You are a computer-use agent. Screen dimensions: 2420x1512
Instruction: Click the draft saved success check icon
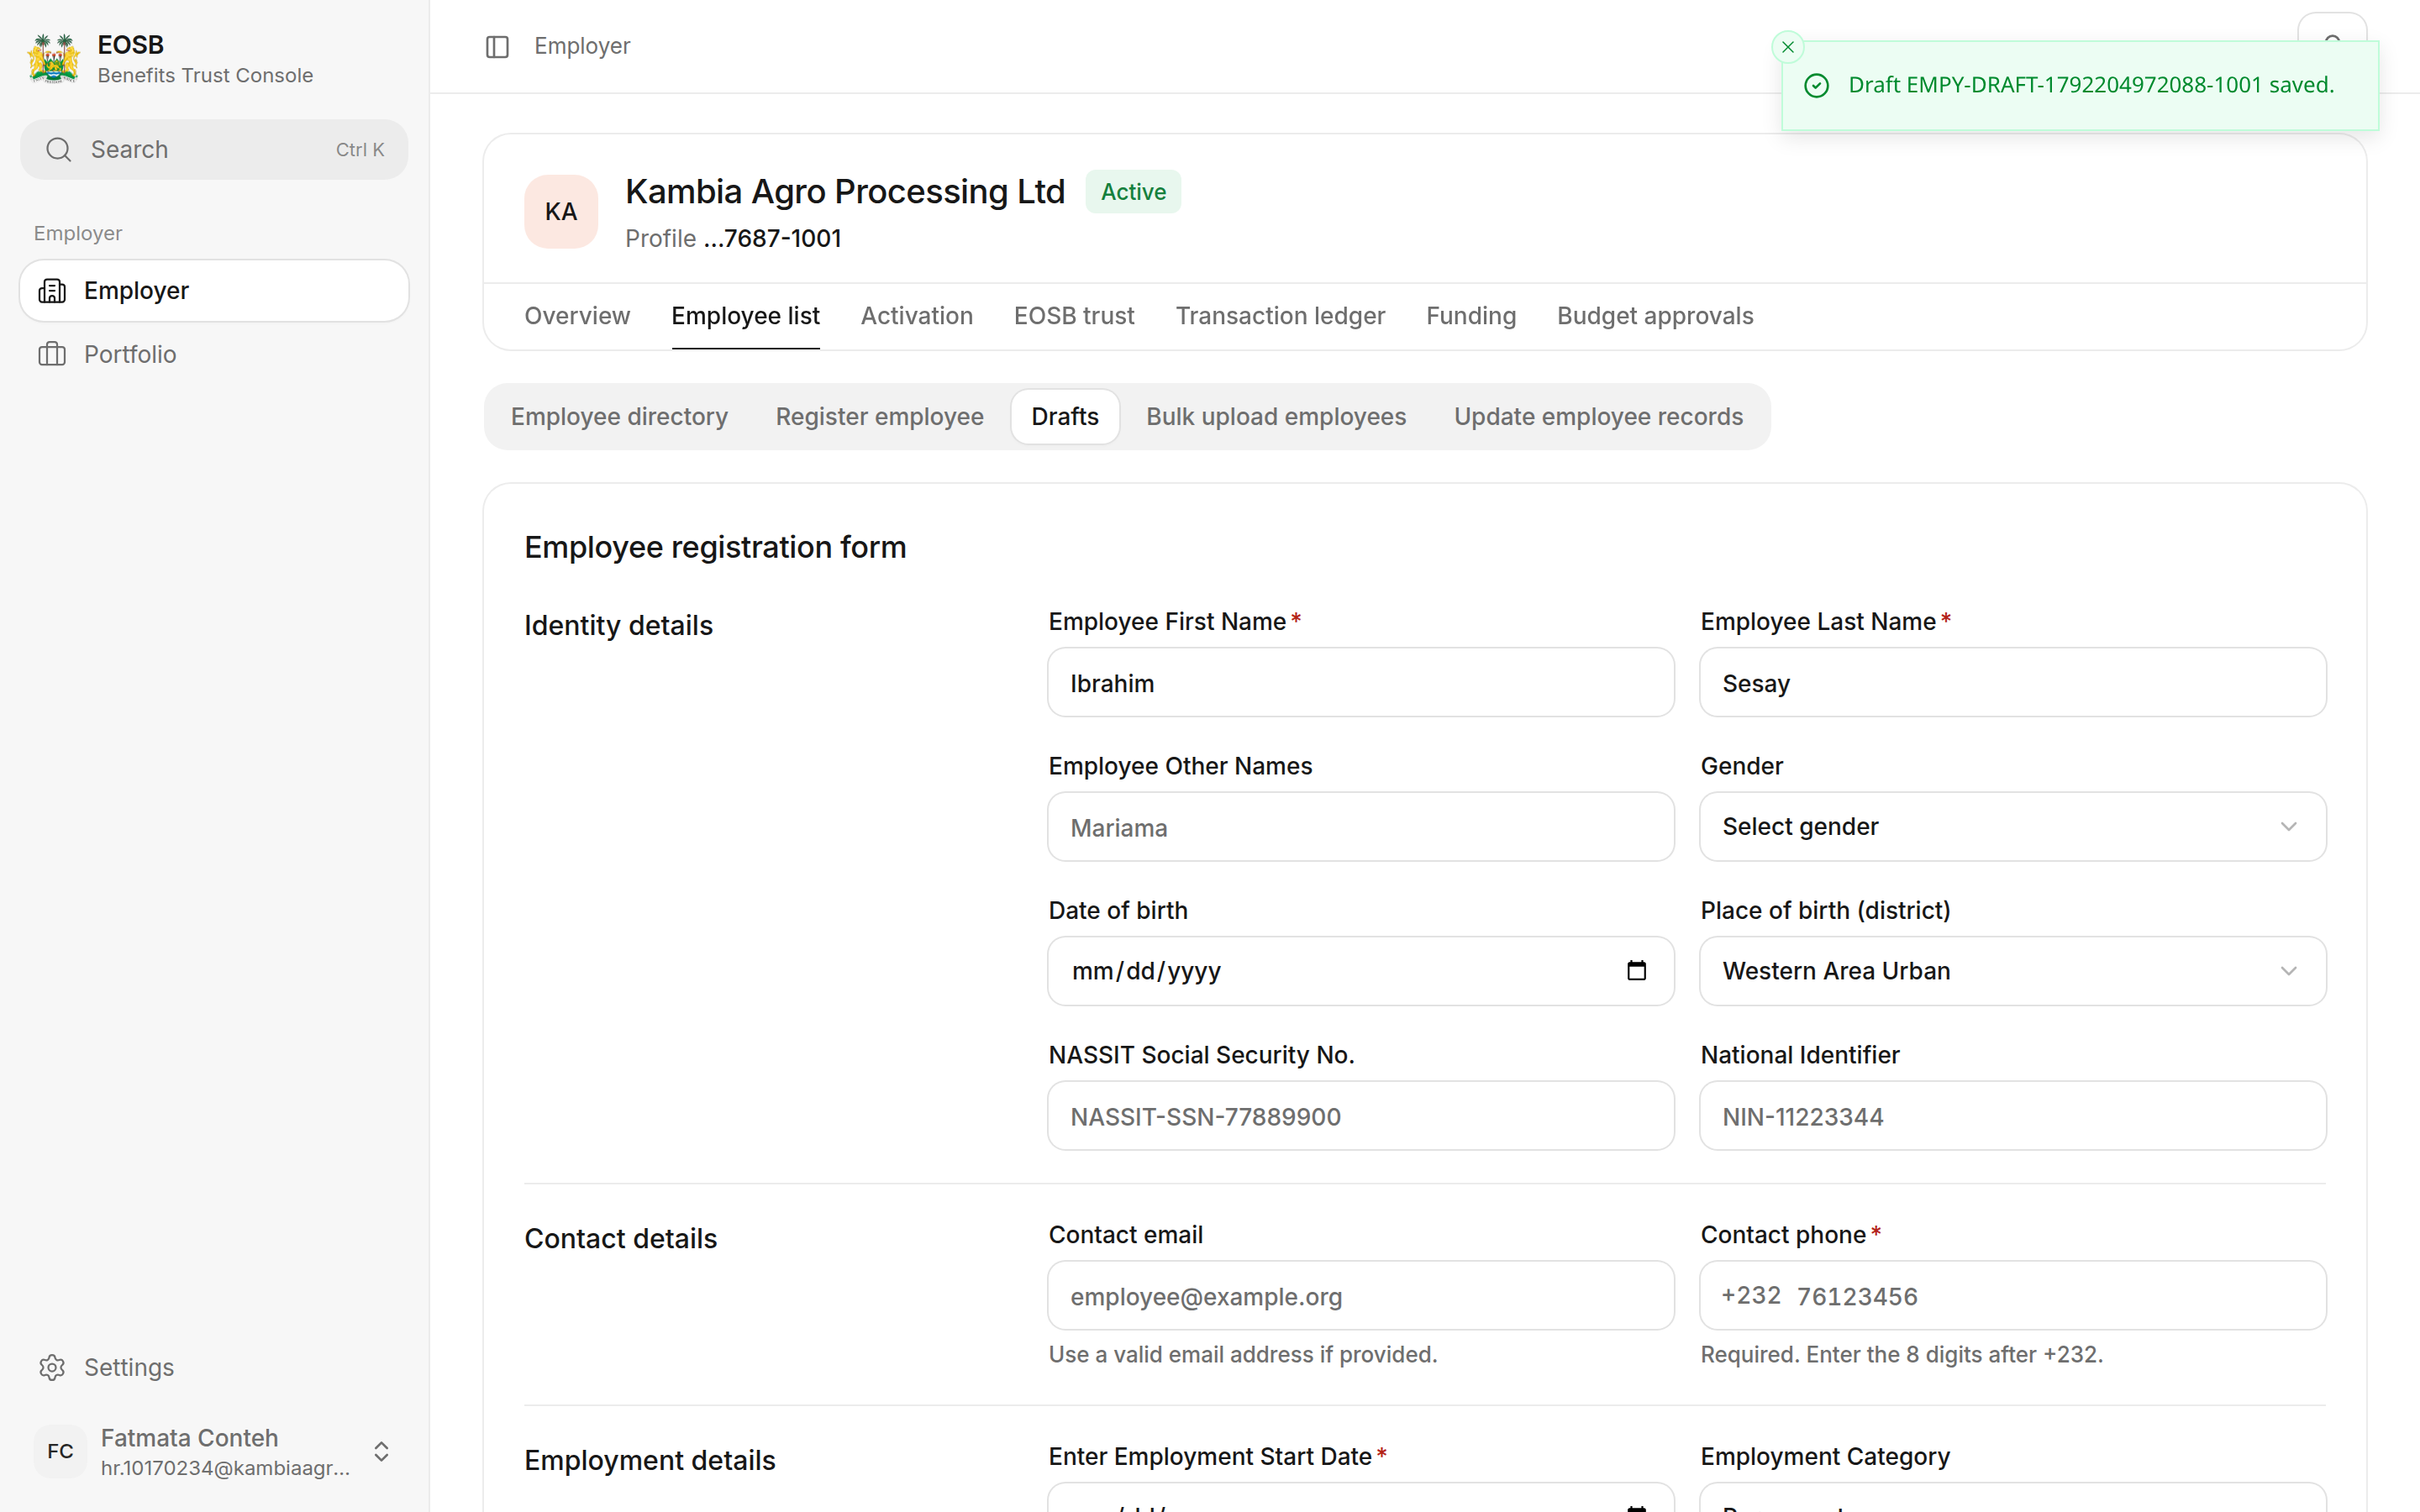pyautogui.click(x=1816, y=86)
